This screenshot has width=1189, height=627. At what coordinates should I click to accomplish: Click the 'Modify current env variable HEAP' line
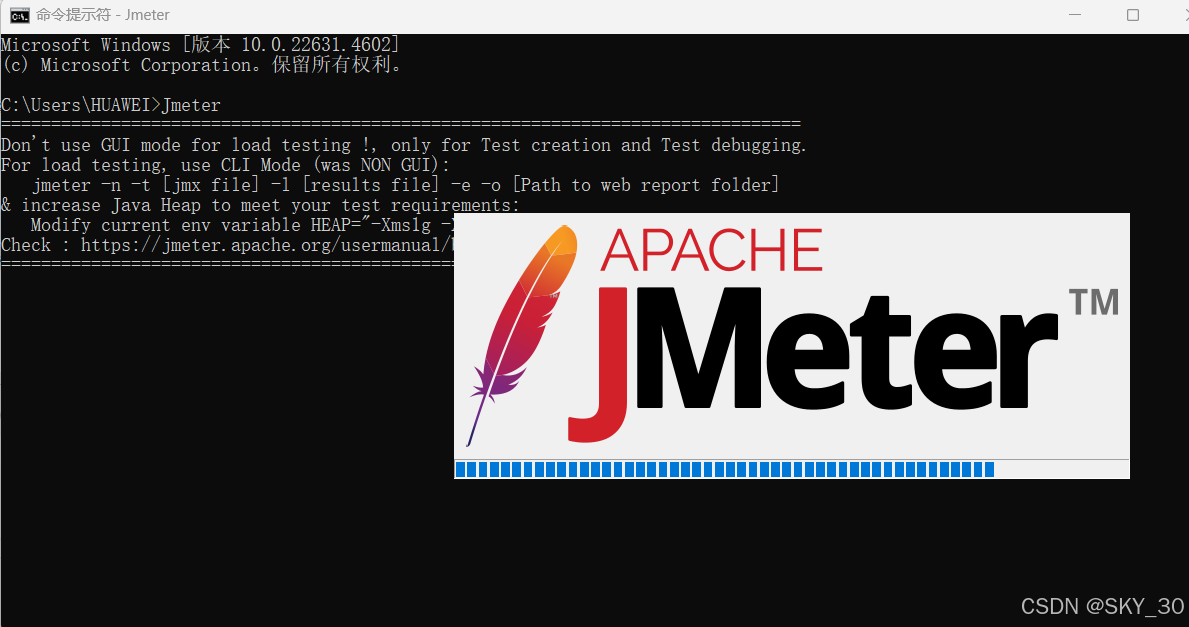coord(242,225)
